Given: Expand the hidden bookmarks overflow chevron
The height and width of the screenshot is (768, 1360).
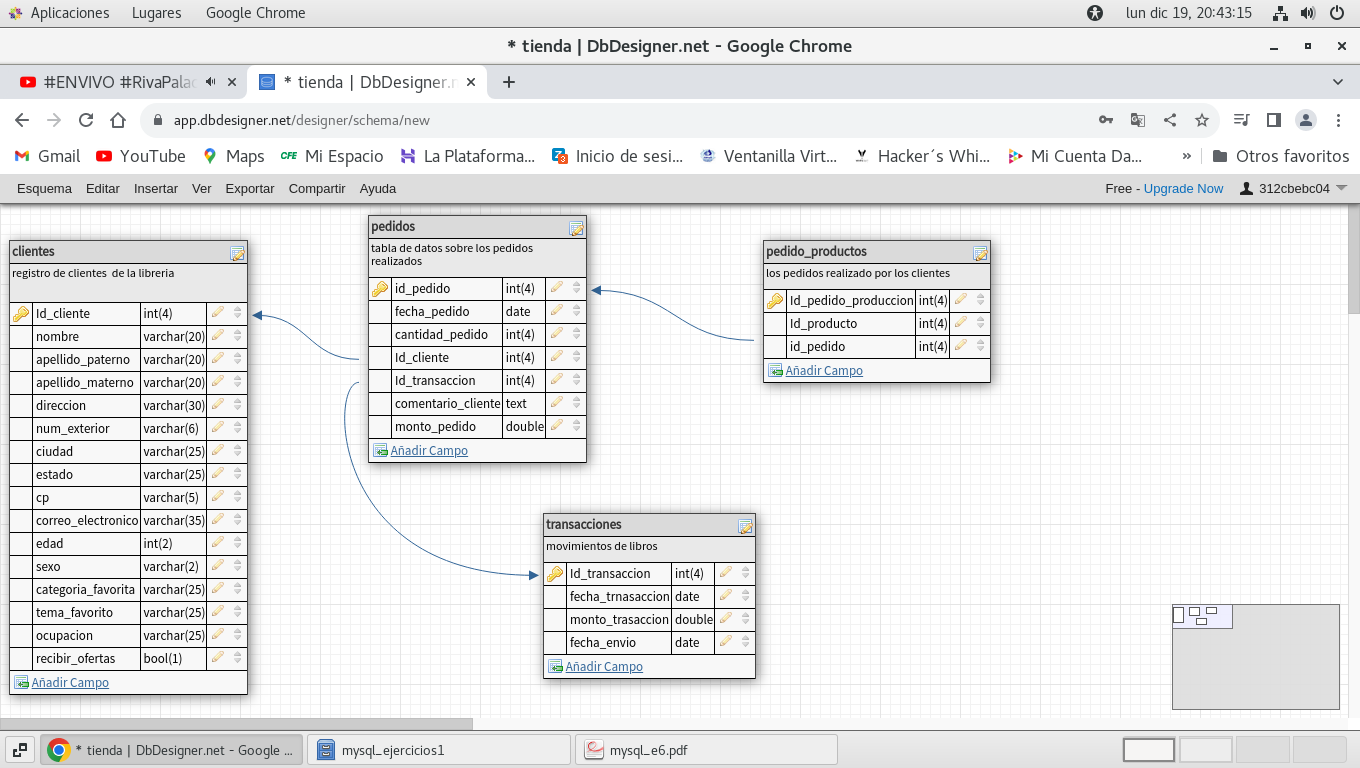Looking at the screenshot, I should (1187, 156).
